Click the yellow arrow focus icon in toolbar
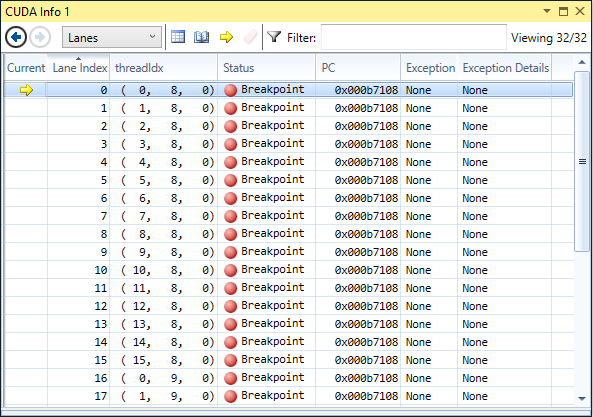This screenshot has width=593, height=417. tap(226, 37)
